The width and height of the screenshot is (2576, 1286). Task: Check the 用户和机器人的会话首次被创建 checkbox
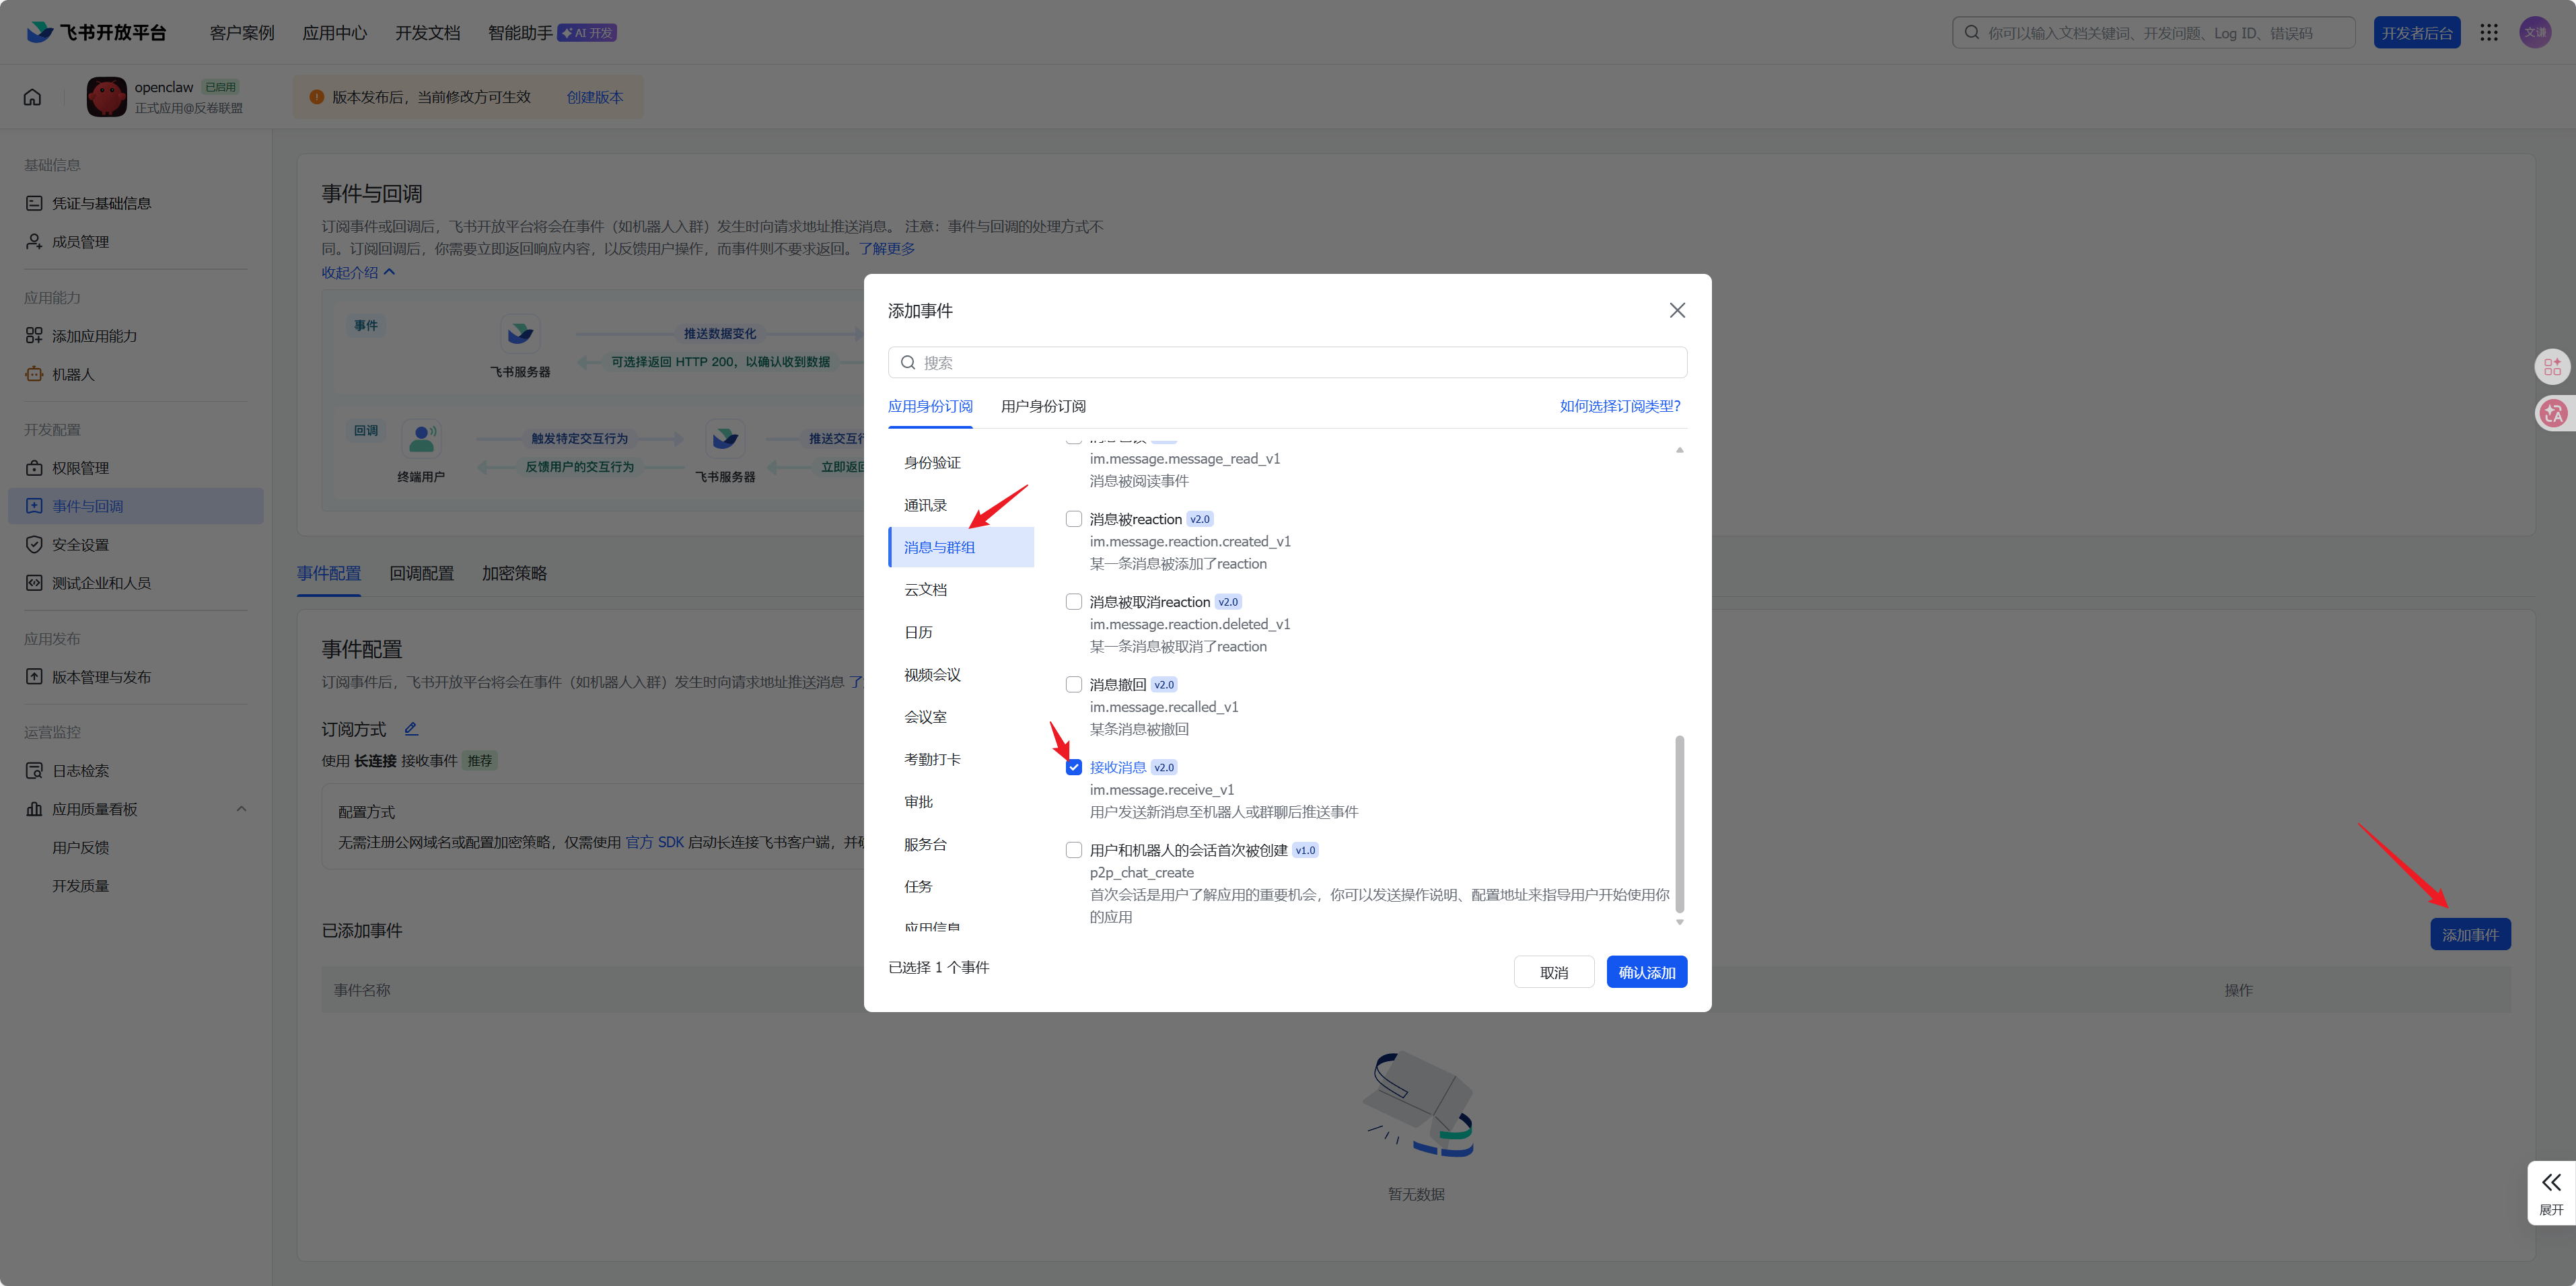tap(1073, 851)
